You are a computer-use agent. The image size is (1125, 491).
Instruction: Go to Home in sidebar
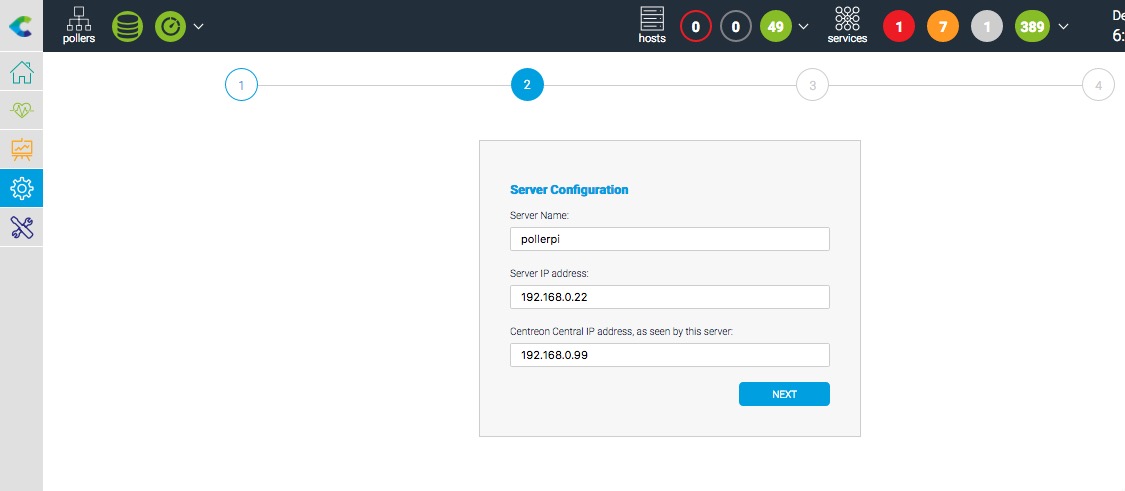[x=22, y=73]
